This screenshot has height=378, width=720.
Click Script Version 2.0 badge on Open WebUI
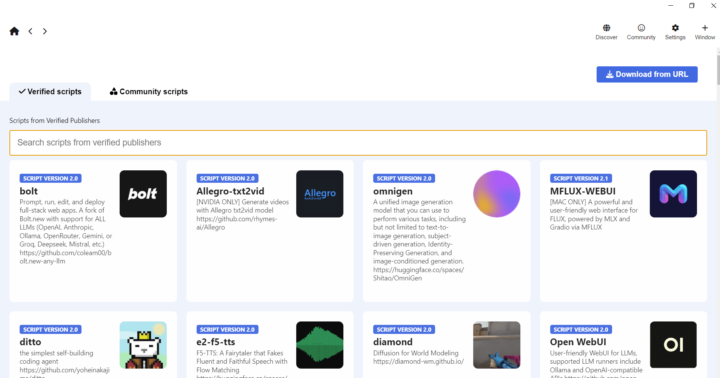pos(581,329)
